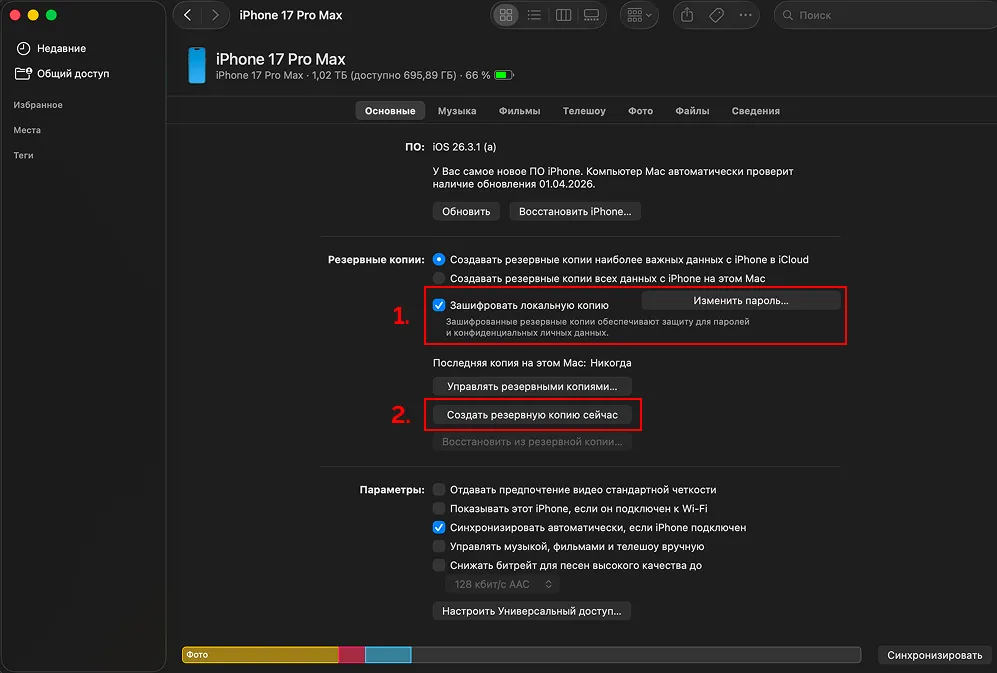
Task: Select backup on this Mac radio button
Action: (439, 279)
